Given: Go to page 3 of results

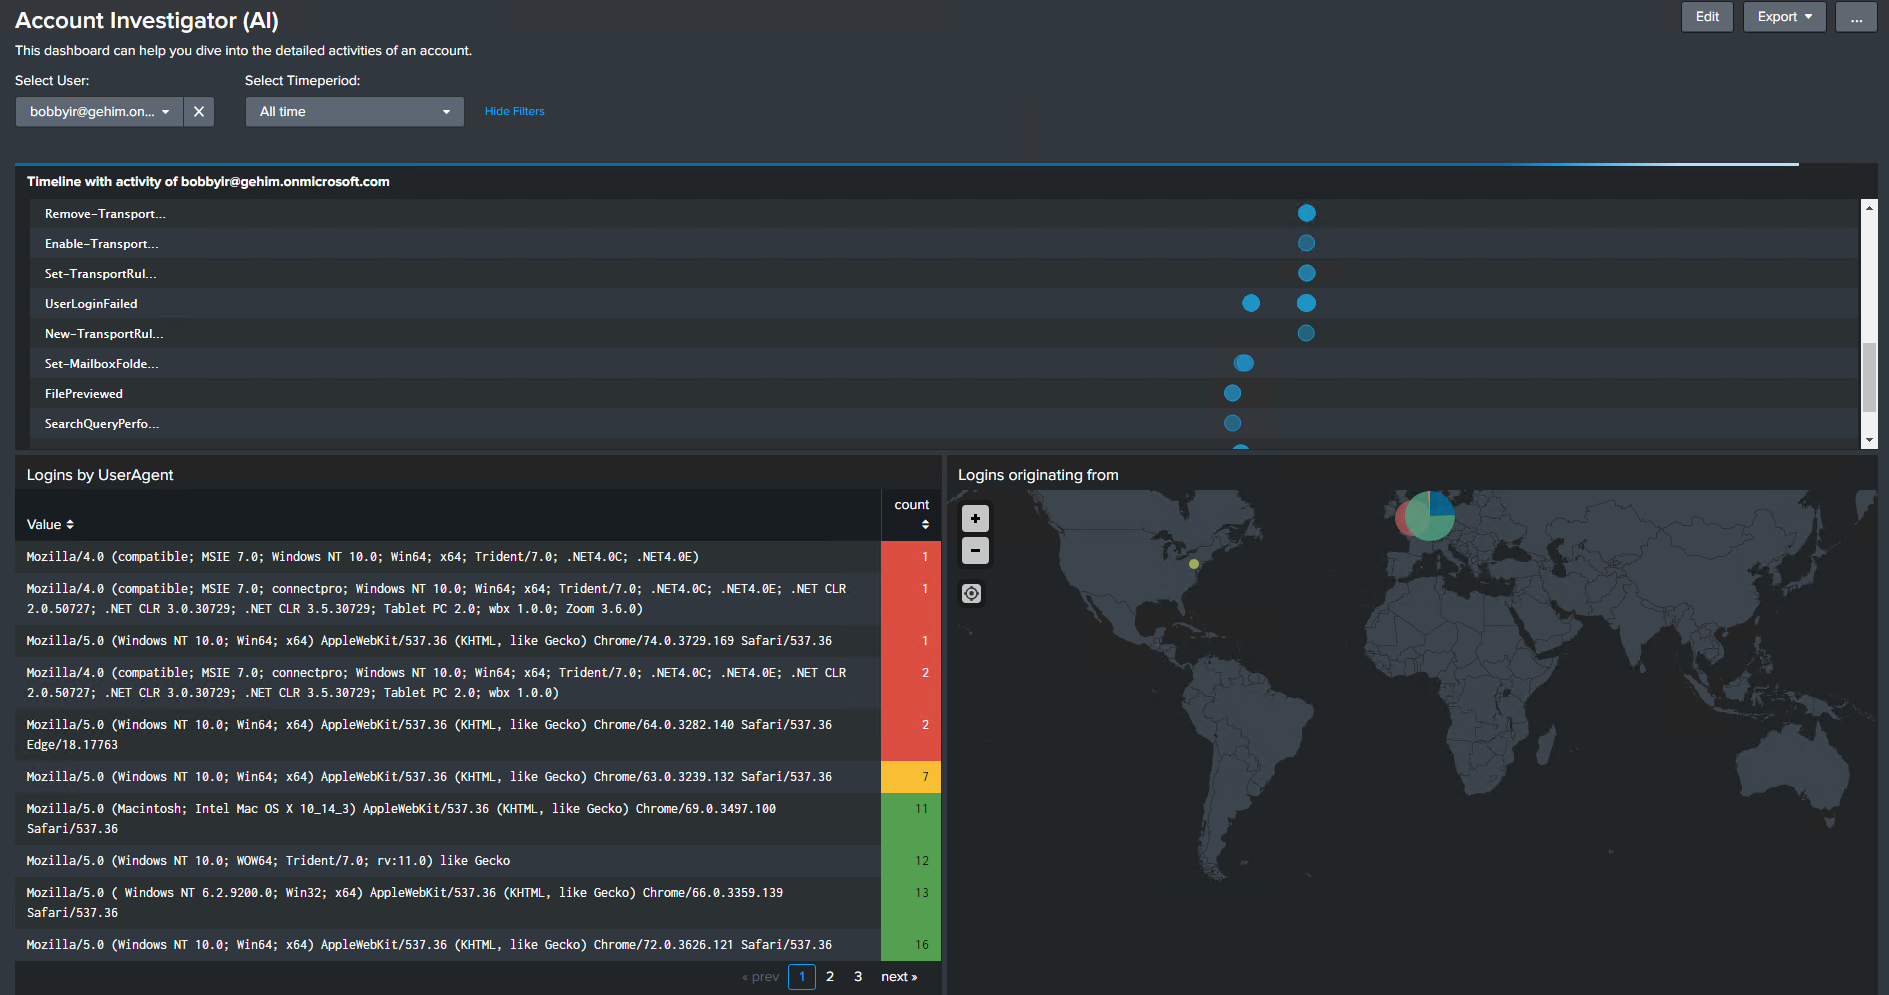Looking at the screenshot, I should click(x=858, y=977).
